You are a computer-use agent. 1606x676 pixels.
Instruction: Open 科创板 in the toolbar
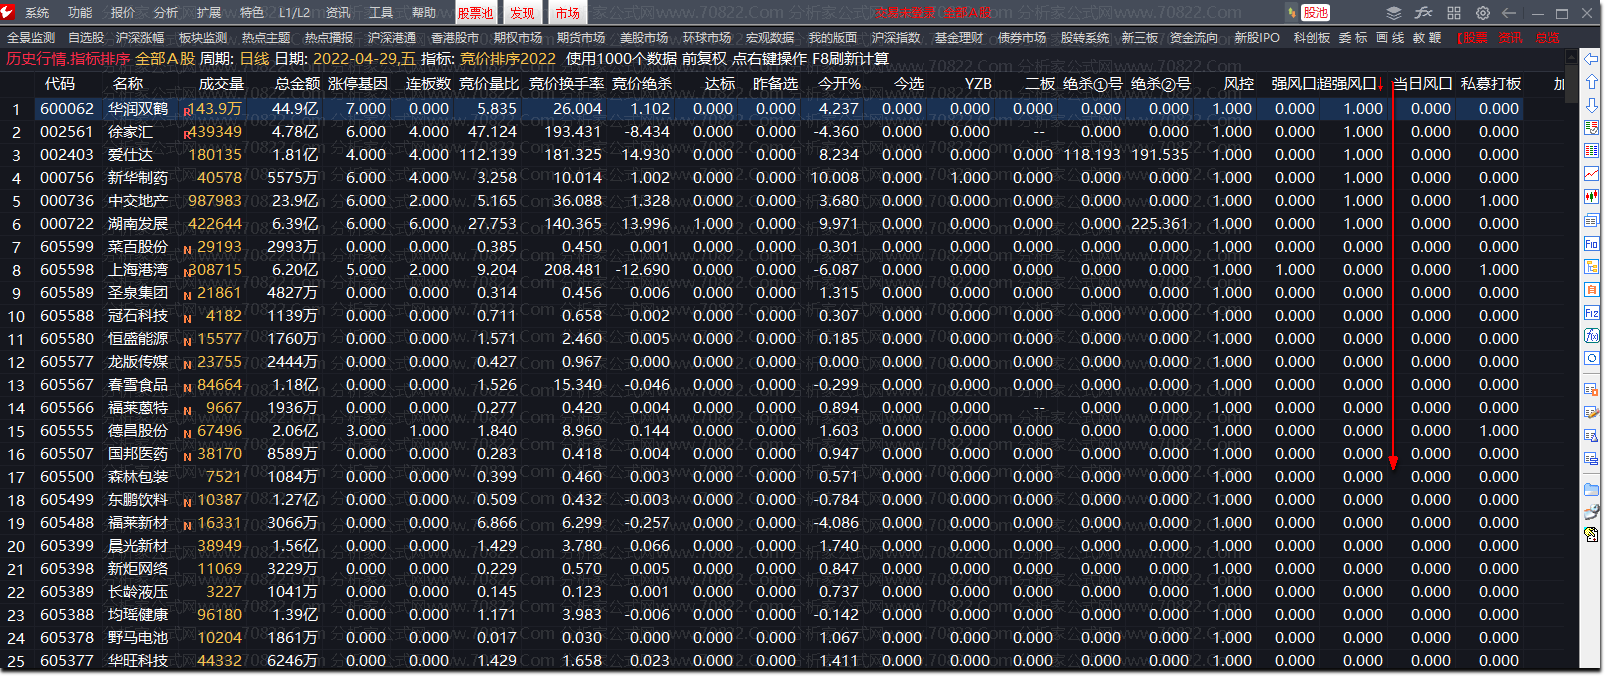(1312, 38)
